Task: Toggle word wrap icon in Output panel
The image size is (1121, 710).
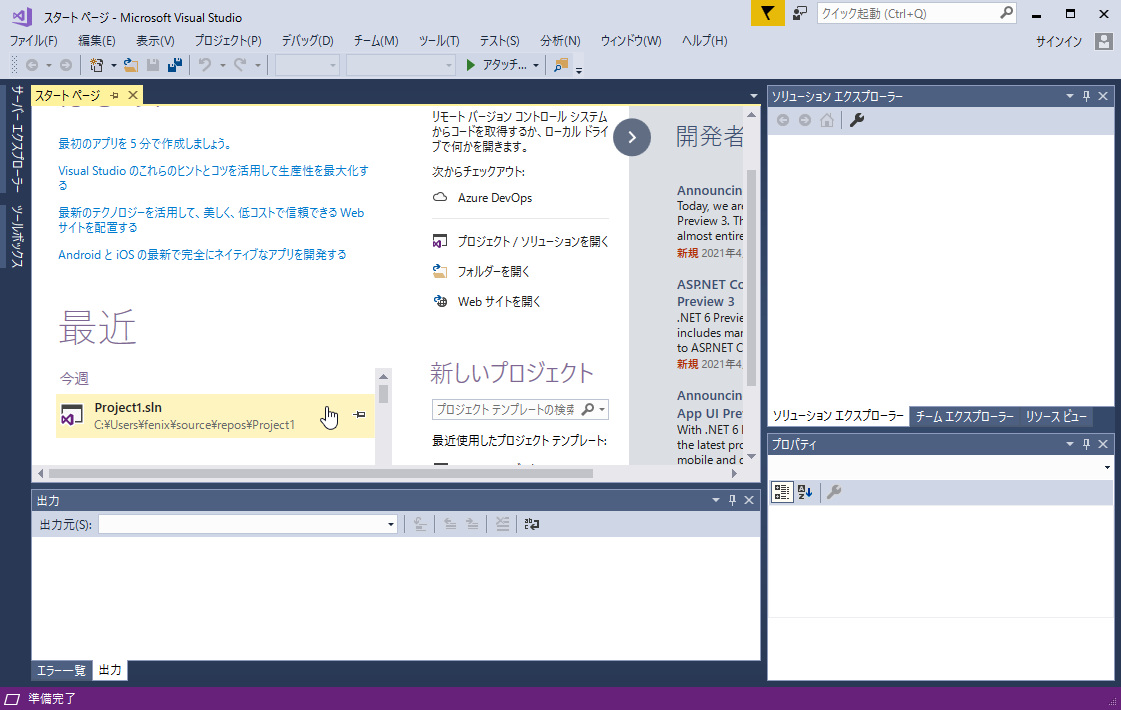Action: click(x=532, y=524)
